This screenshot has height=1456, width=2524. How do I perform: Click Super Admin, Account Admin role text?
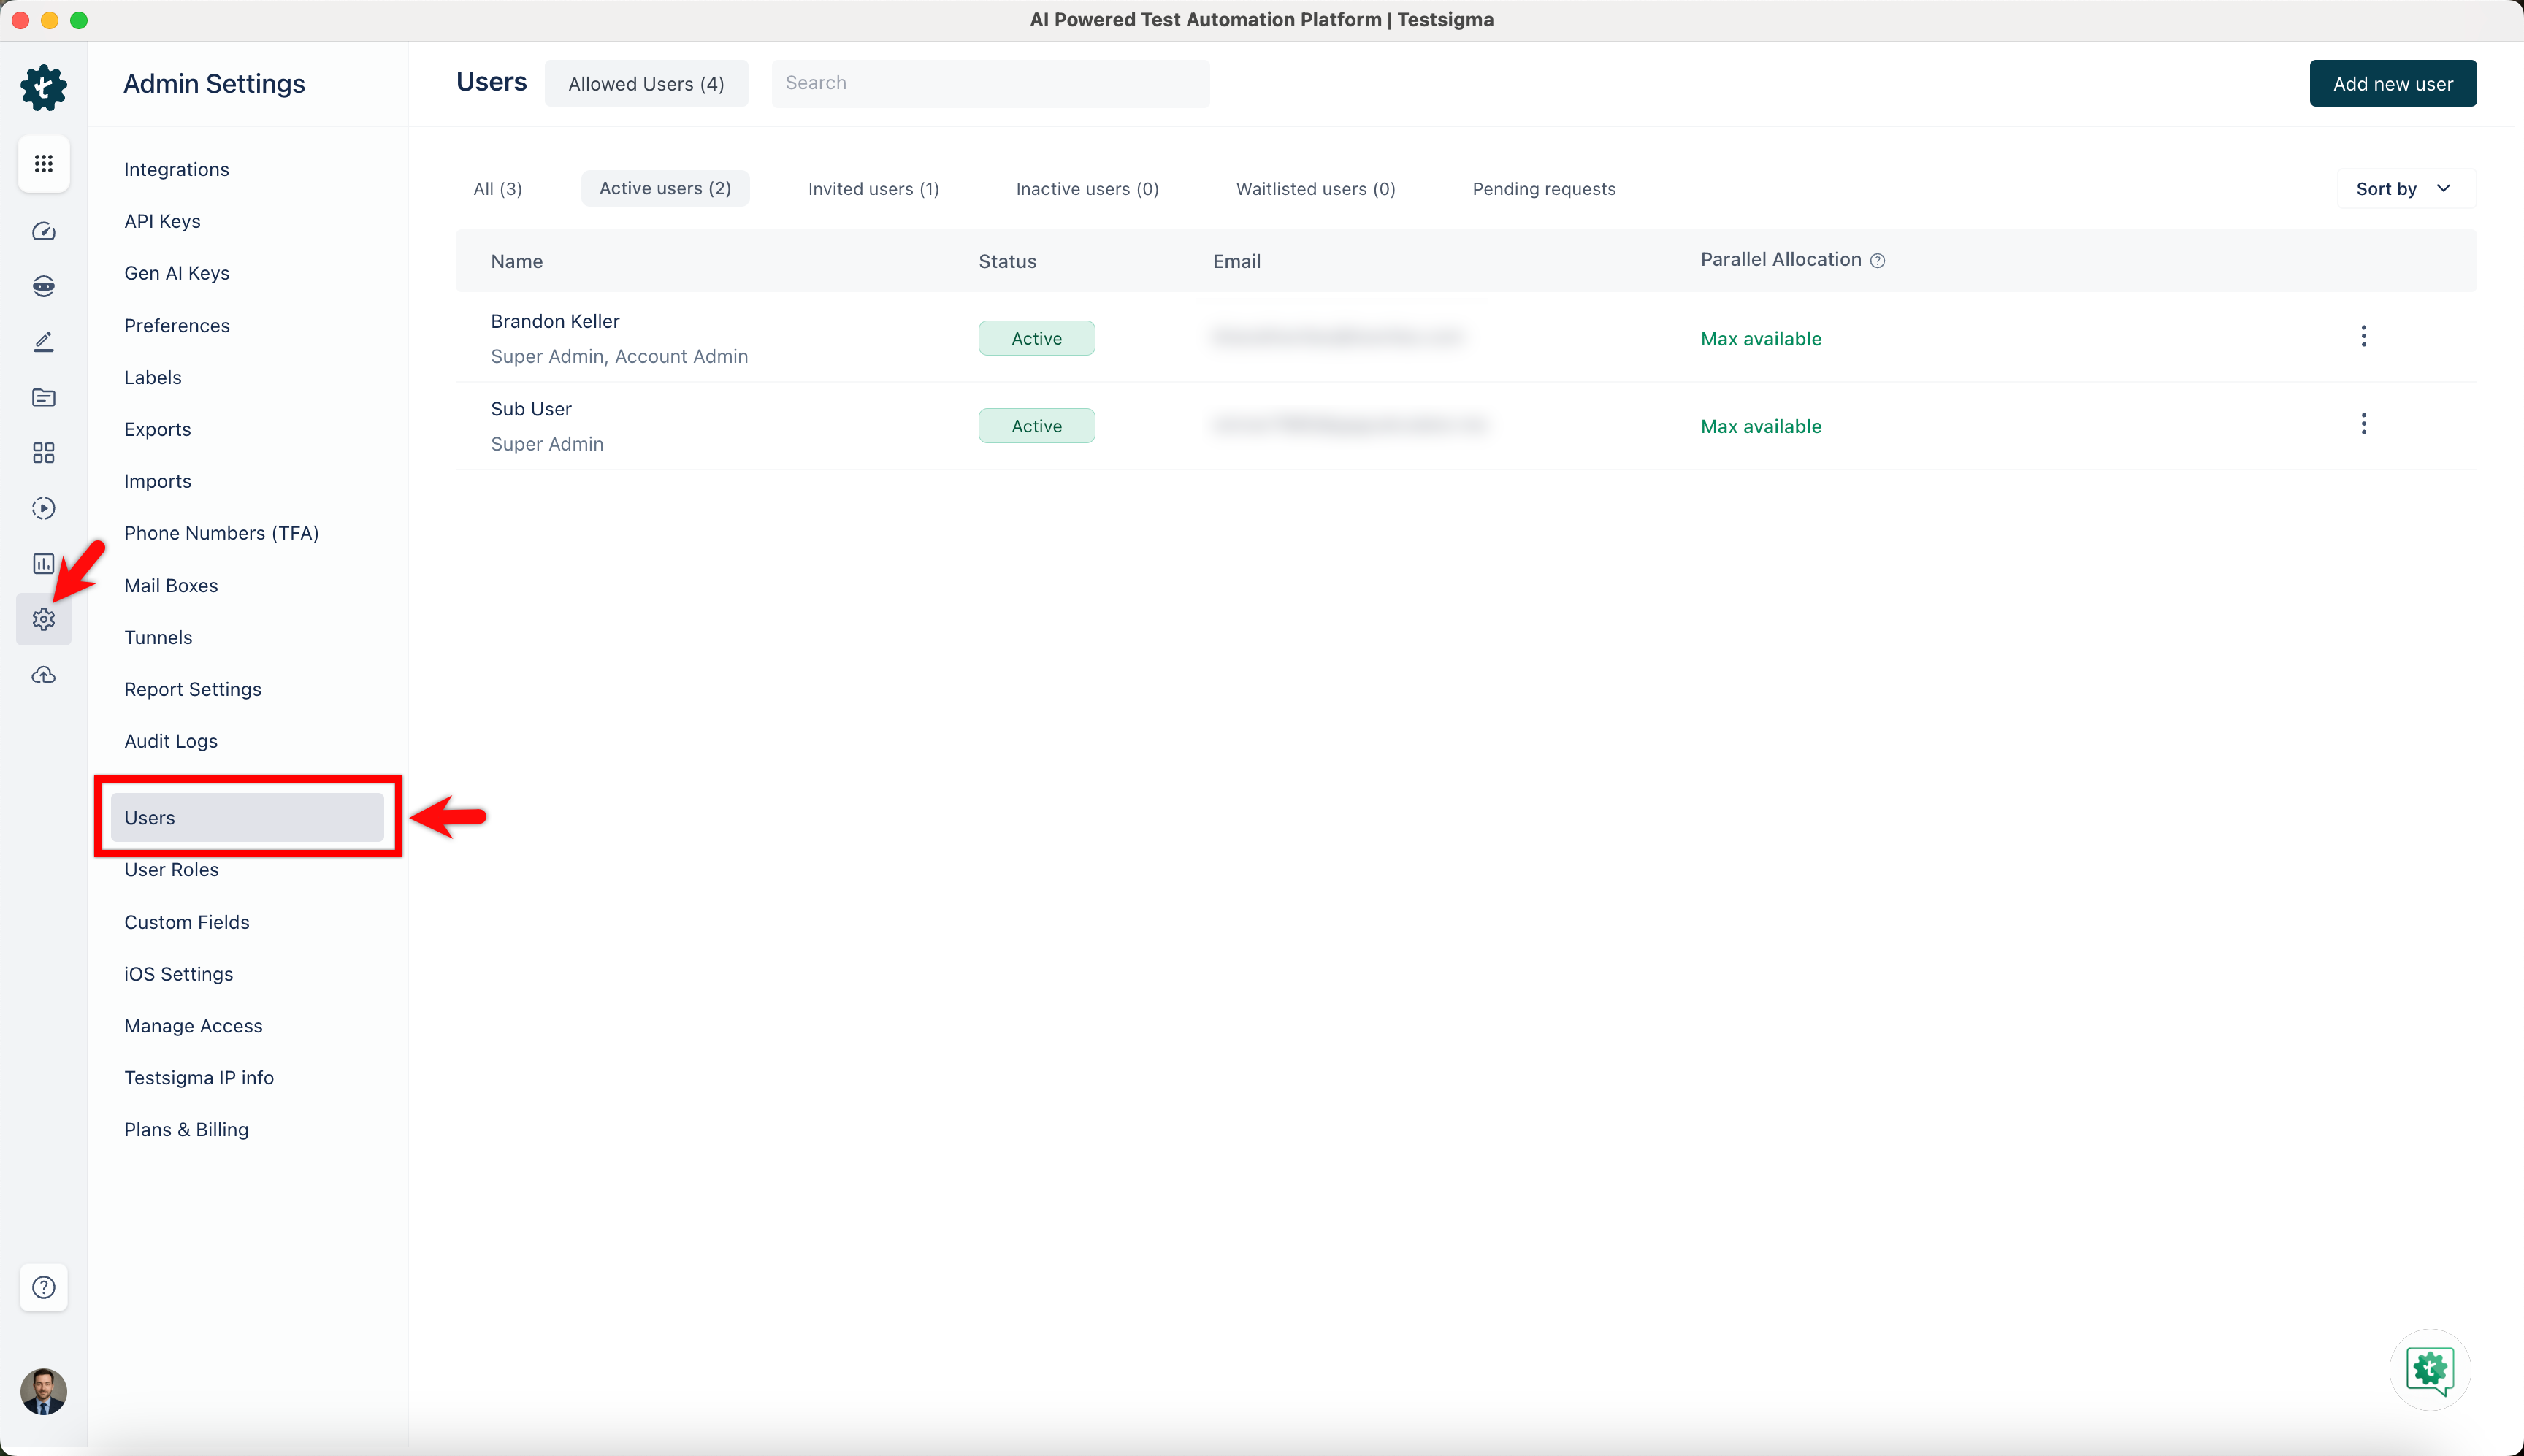(x=619, y=356)
